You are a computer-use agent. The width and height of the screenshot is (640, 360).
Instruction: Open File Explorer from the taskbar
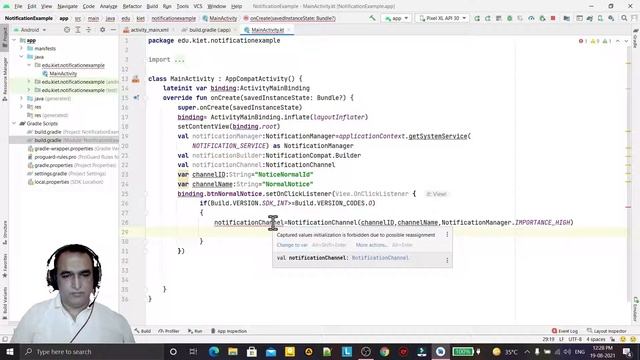233,351
